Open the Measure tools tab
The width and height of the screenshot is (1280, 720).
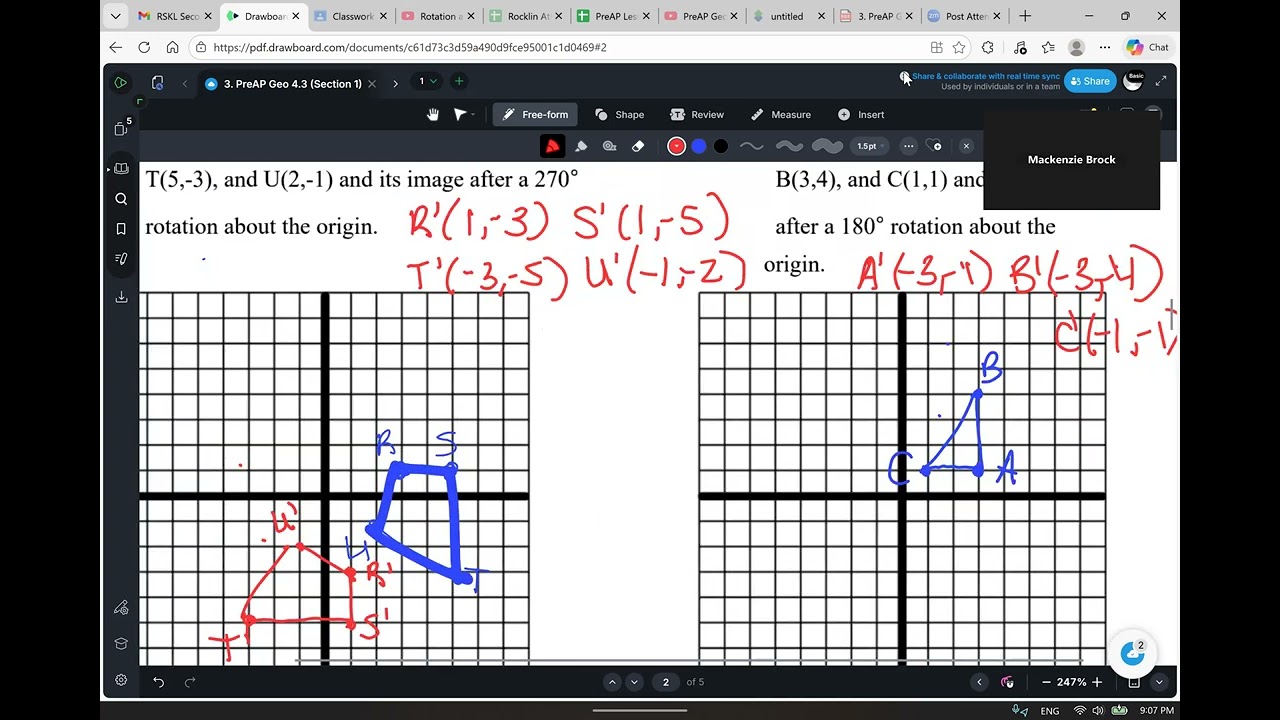(780, 115)
